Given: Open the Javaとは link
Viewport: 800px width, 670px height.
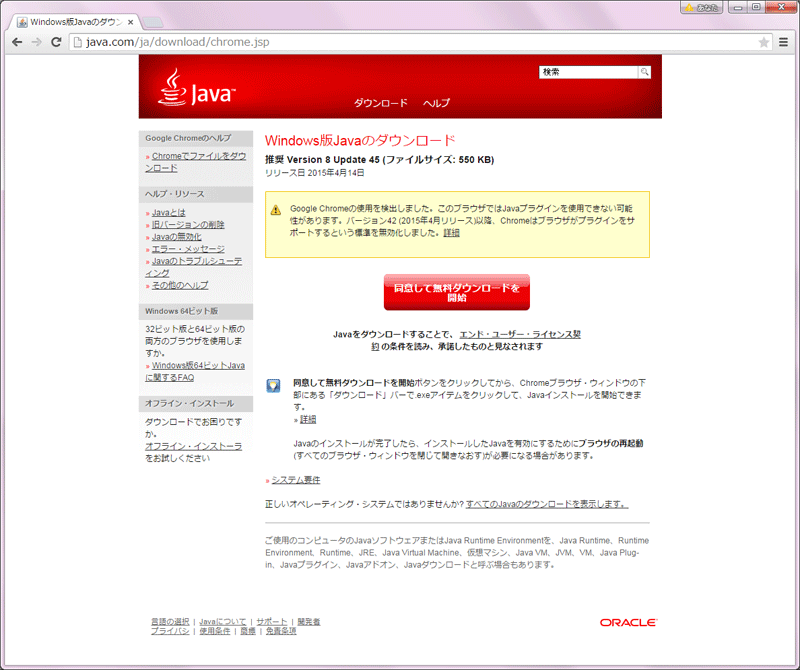Looking at the screenshot, I should point(169,212).
